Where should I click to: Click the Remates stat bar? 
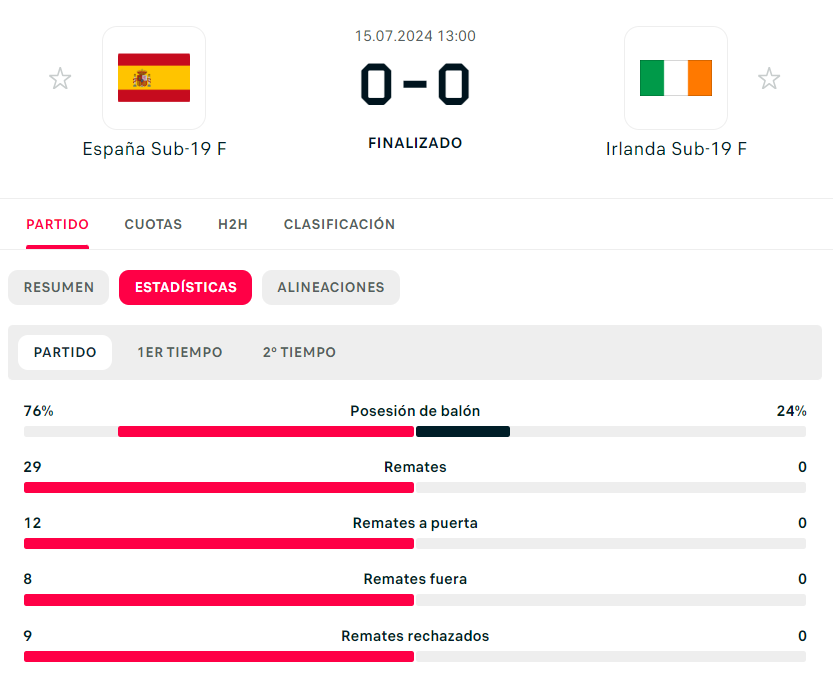(x=415, y=488)
